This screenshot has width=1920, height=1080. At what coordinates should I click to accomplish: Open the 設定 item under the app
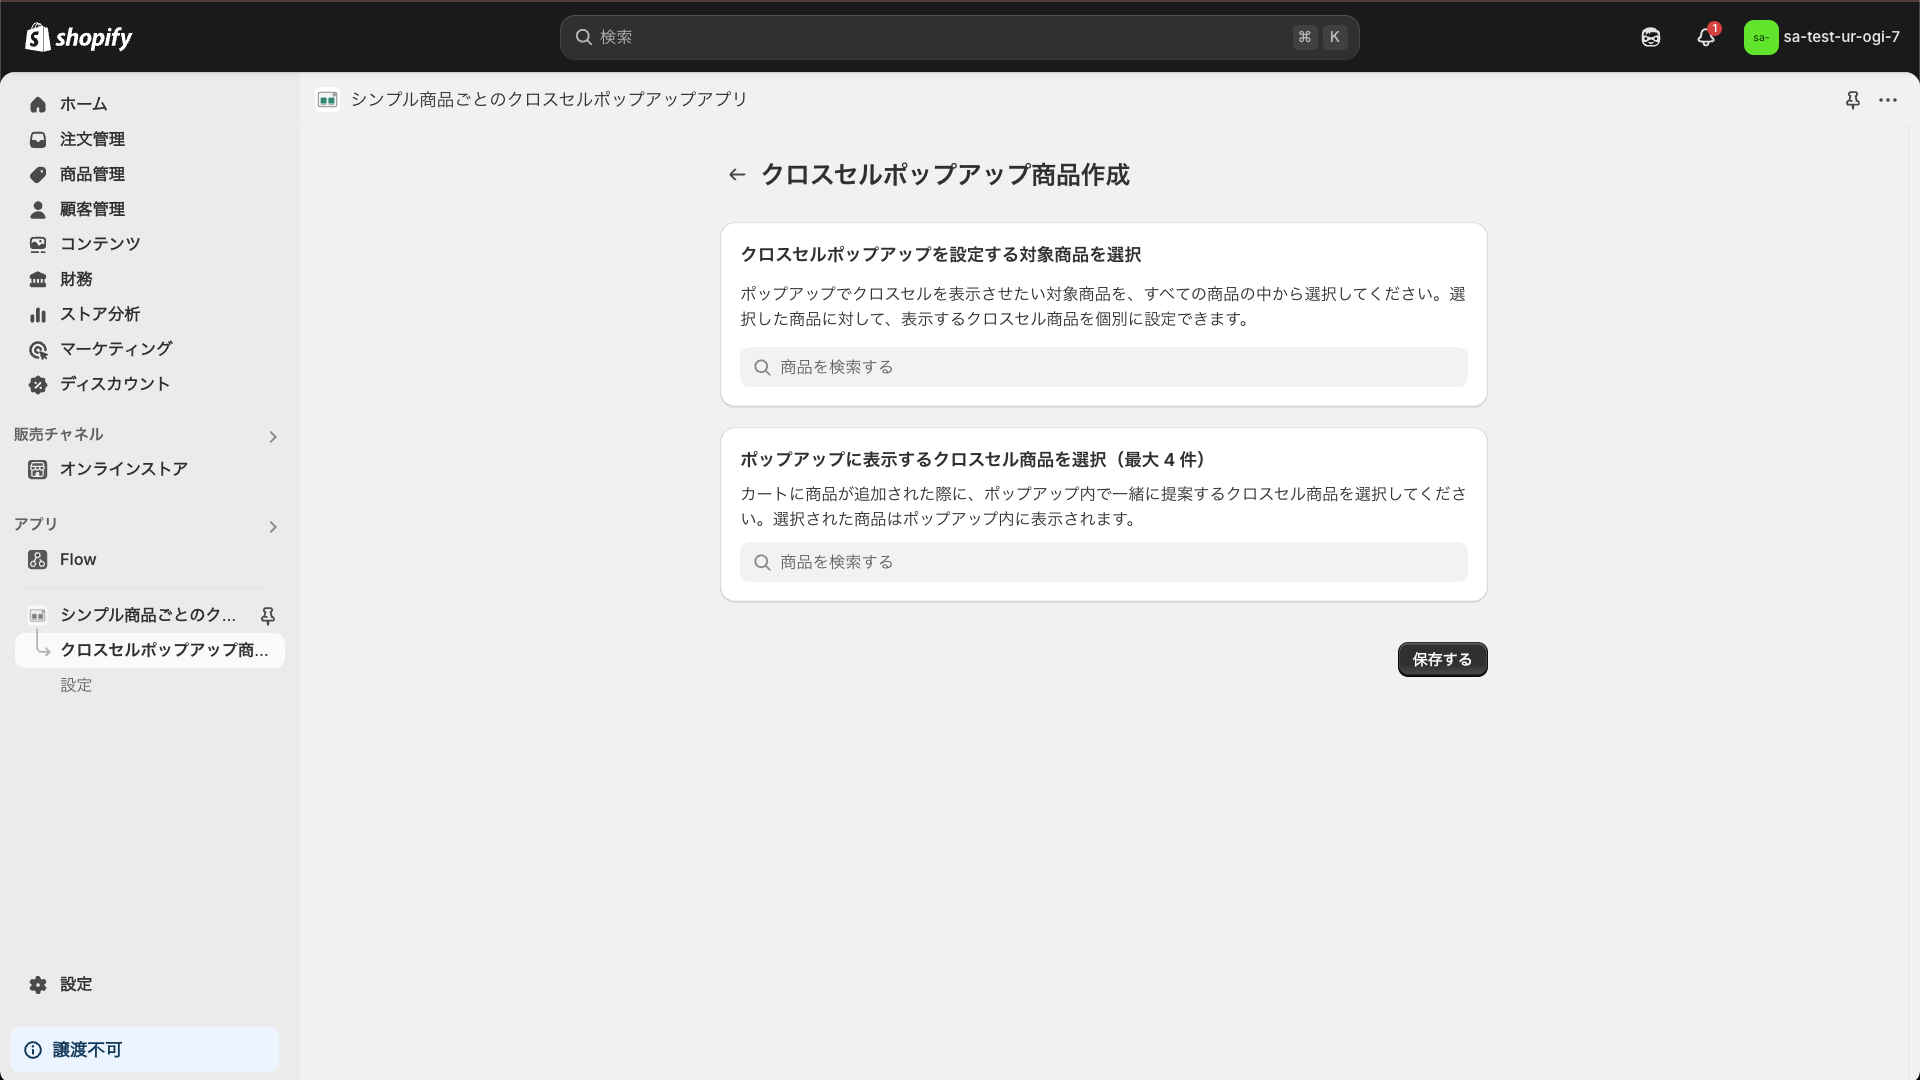(x=76, y=685)
